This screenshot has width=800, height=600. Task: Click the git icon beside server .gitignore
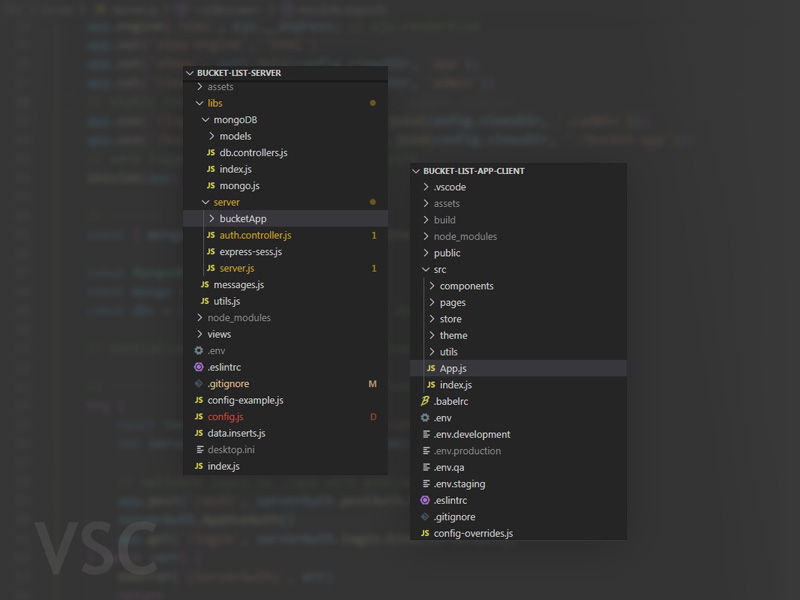coord(199,384)
